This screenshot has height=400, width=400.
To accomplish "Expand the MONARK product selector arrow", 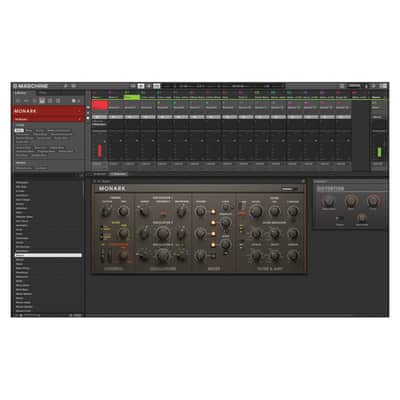I will point(79,111).
